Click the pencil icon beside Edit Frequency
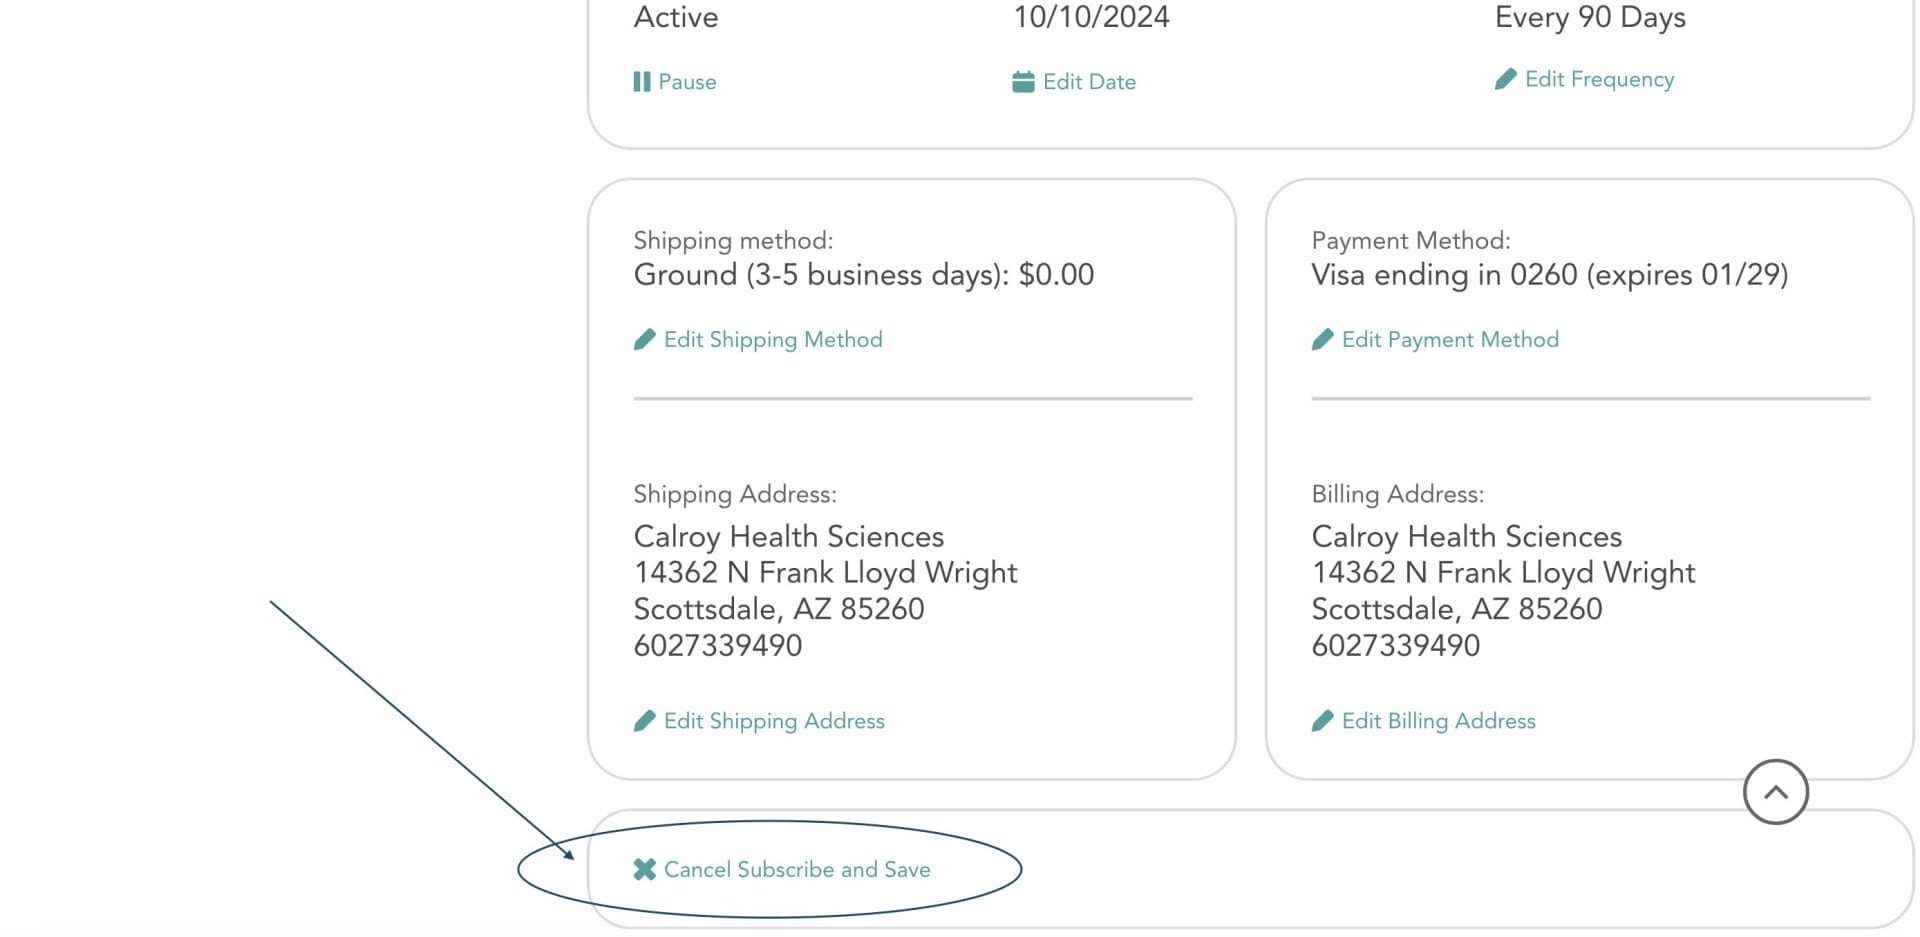Screen dimensions: 1920x937 pos(1505,79)
